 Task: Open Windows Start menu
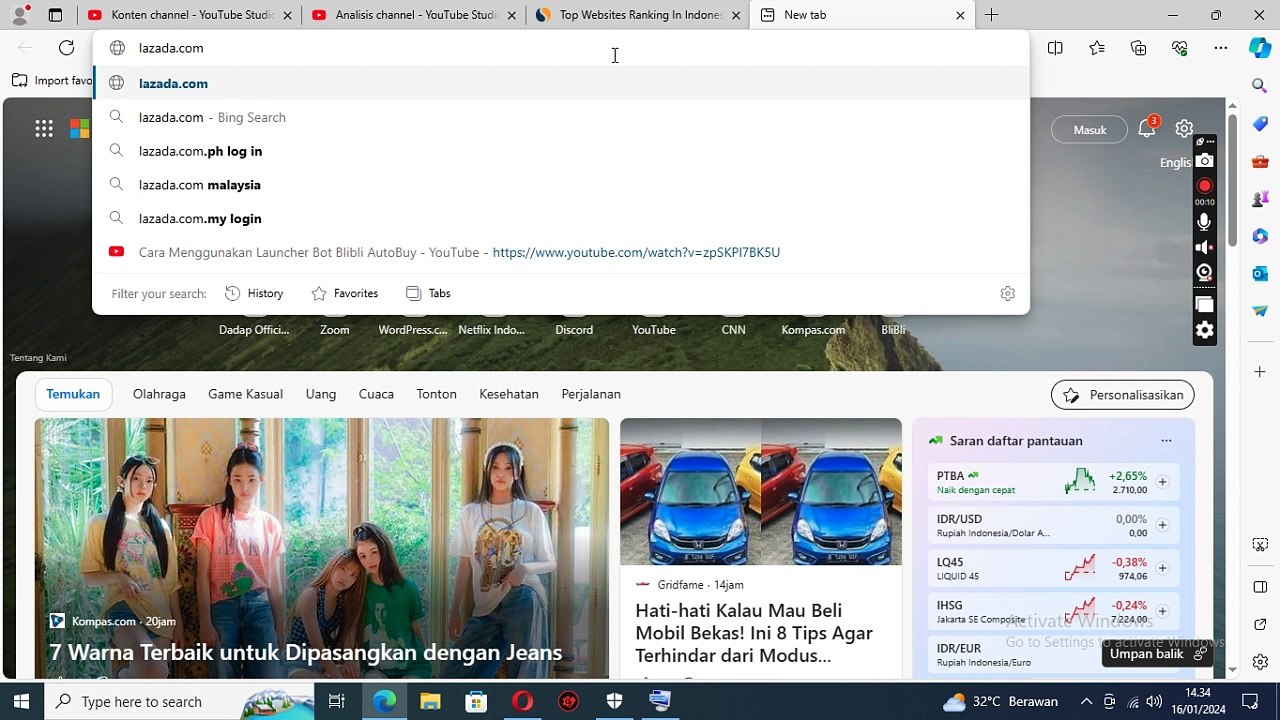coord(21,701)
